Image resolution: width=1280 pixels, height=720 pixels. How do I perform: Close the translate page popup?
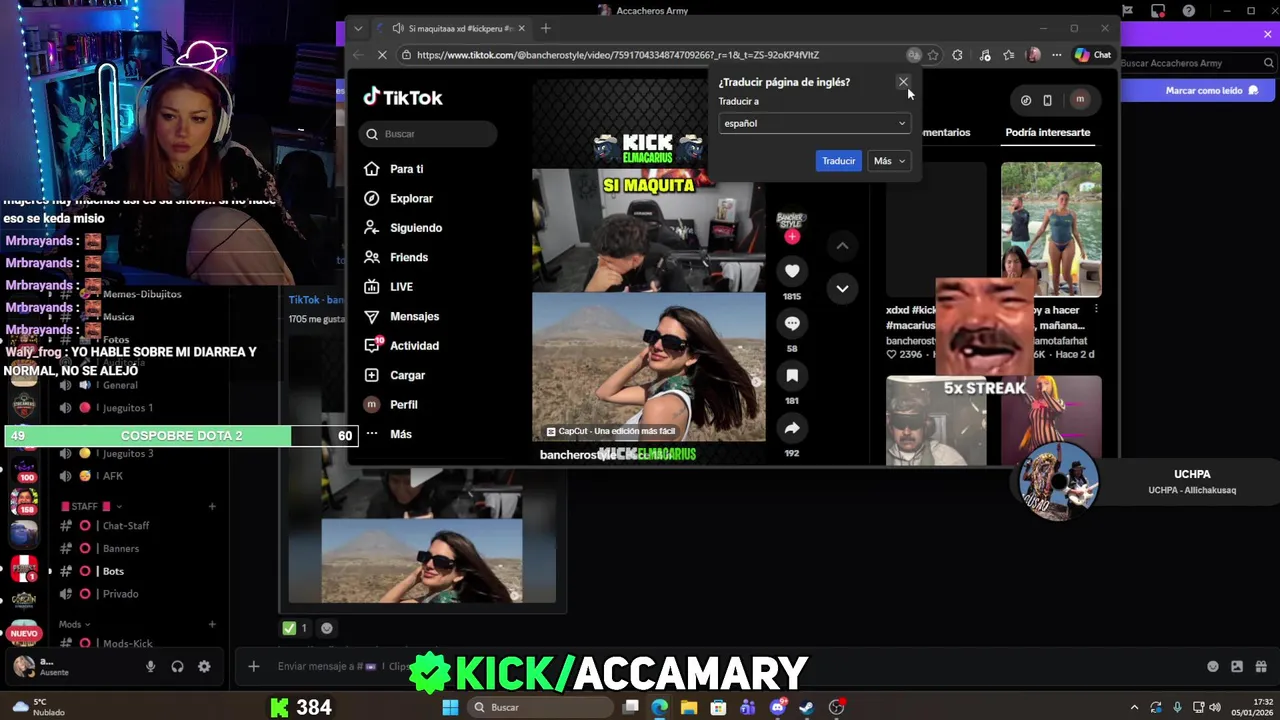pos(903,82)
